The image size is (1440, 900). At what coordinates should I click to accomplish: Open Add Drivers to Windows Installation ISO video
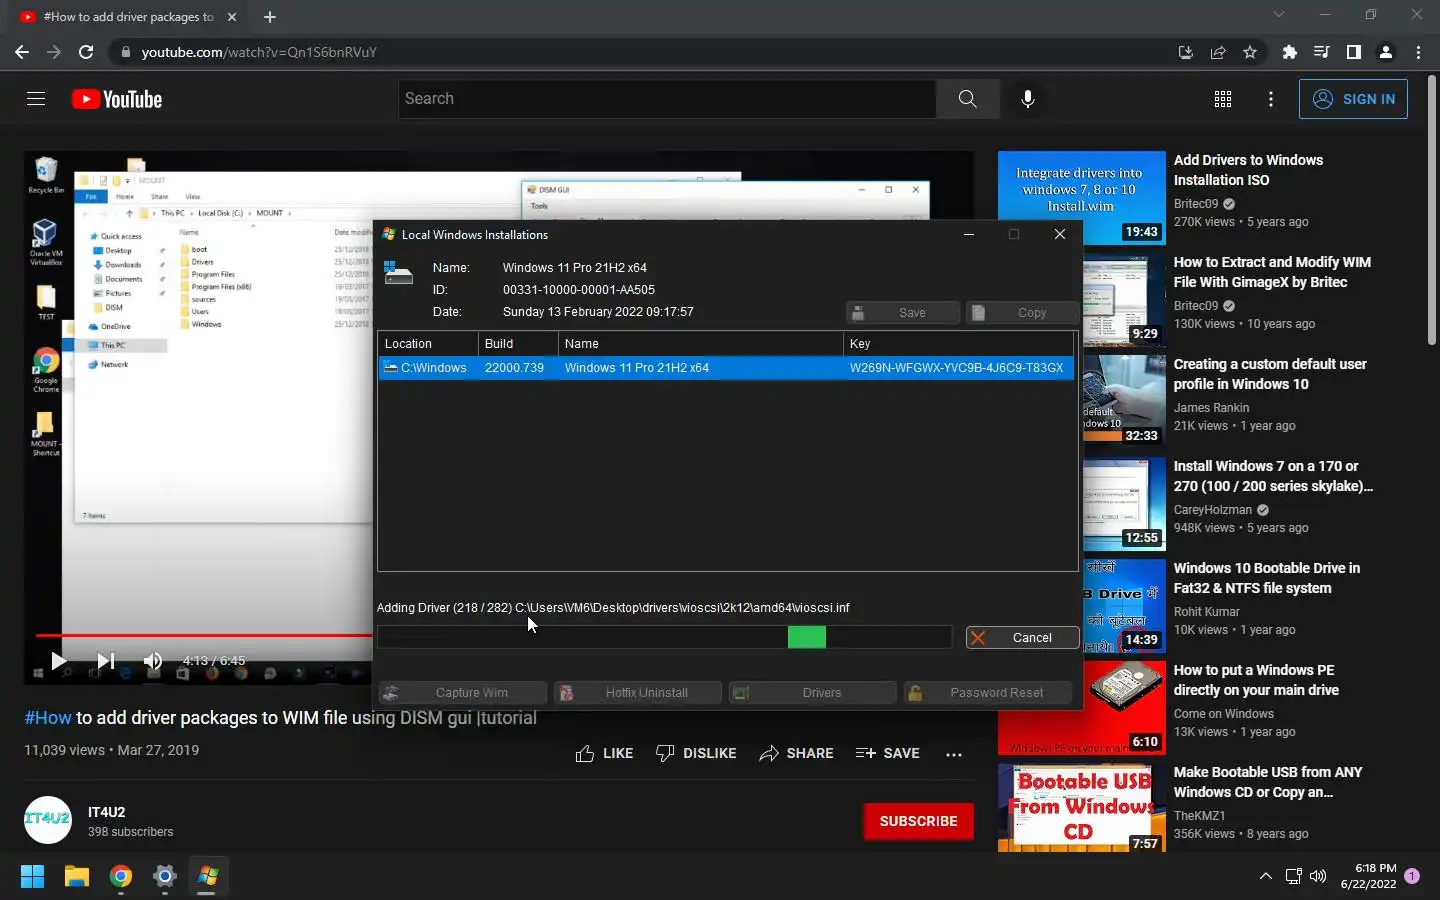1248,170
